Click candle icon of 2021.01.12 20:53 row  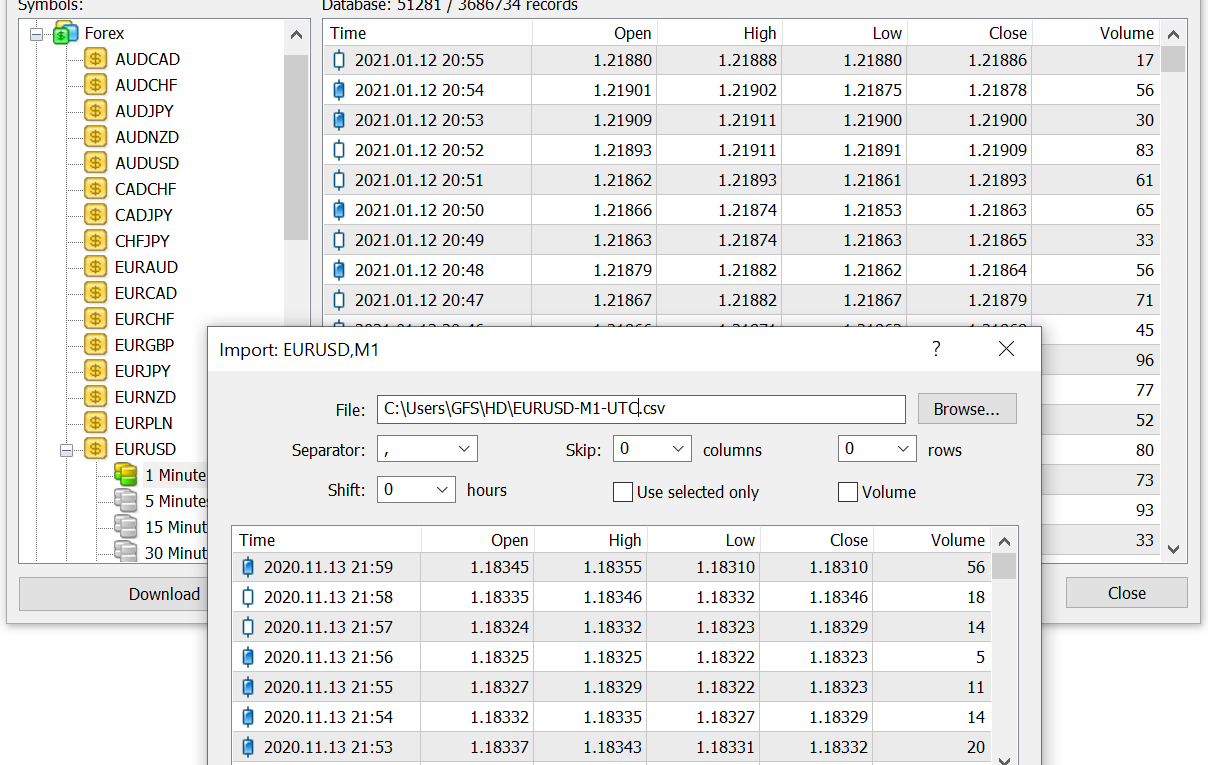339,120
